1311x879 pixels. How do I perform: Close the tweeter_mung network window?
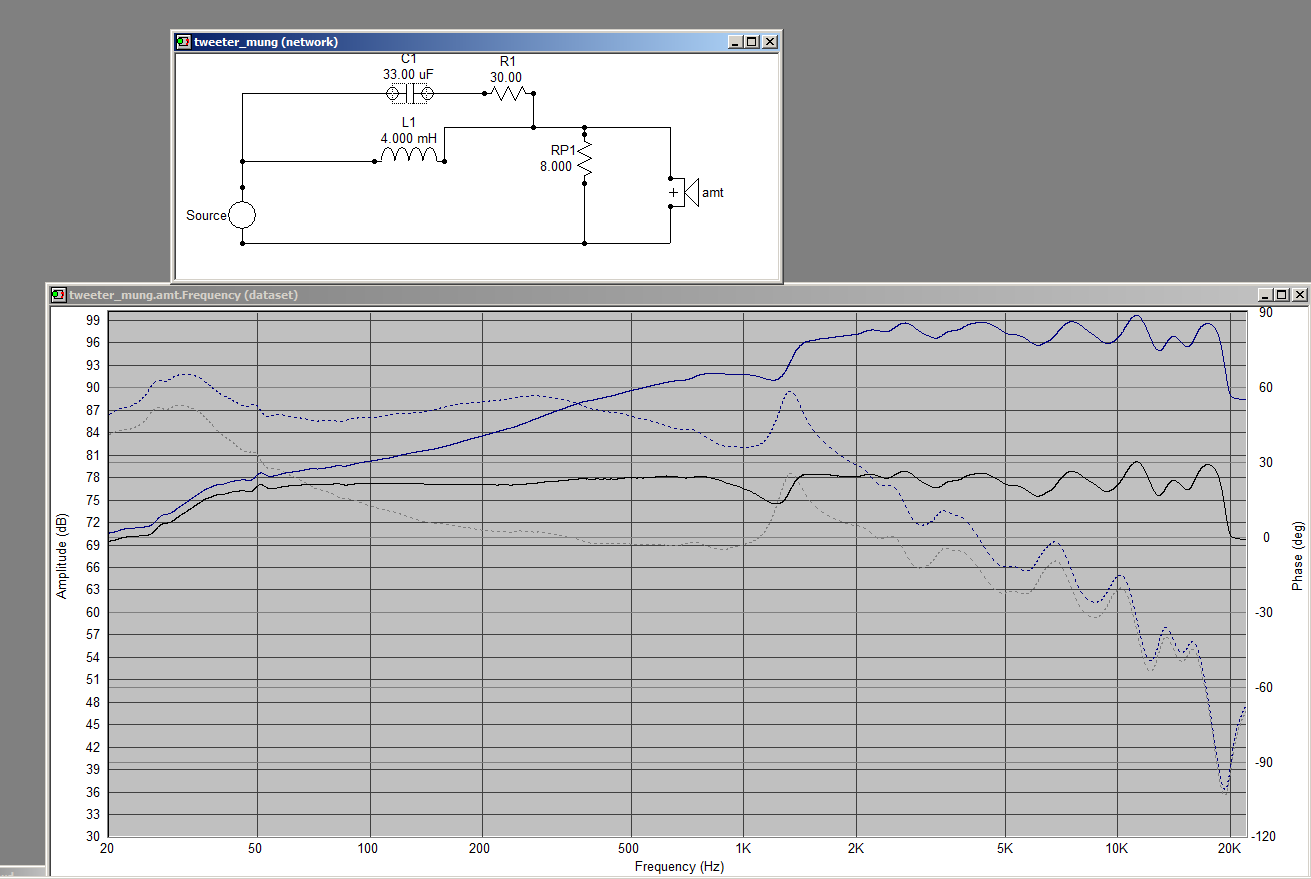point(769,42)
